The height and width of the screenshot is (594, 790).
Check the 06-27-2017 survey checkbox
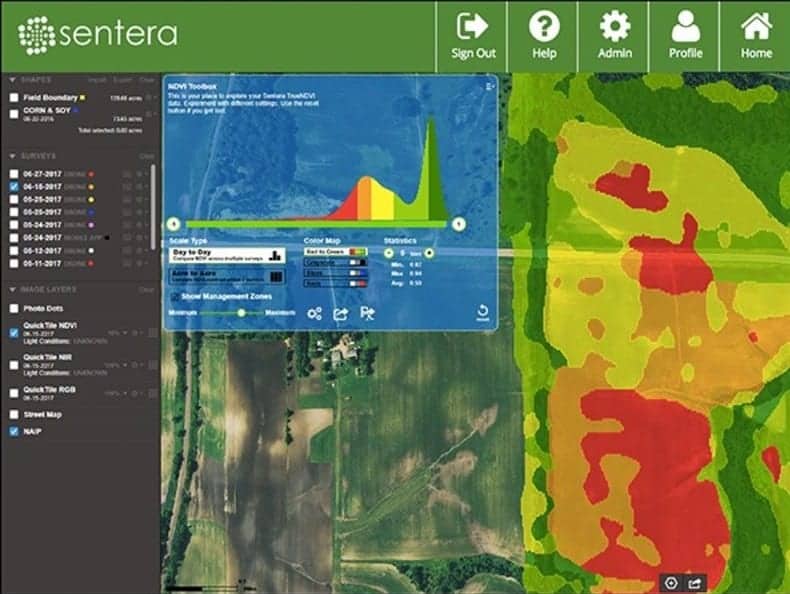pyautogui.click(x=14, y=174)
